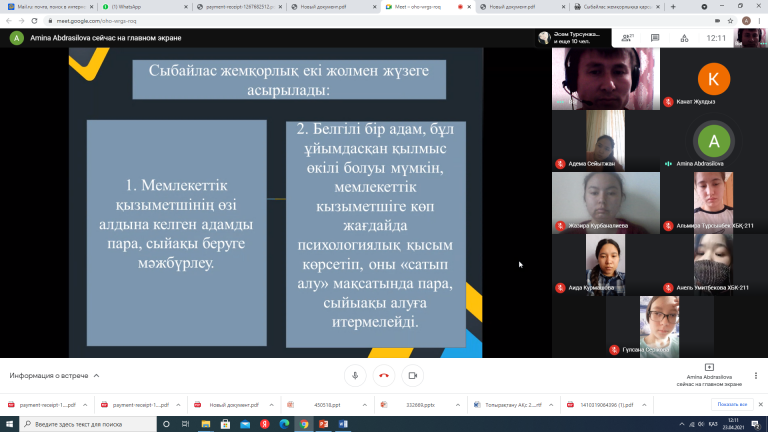Turn off the camera in Meet
The image size is (768, 432).
click(x=413, y=376)
